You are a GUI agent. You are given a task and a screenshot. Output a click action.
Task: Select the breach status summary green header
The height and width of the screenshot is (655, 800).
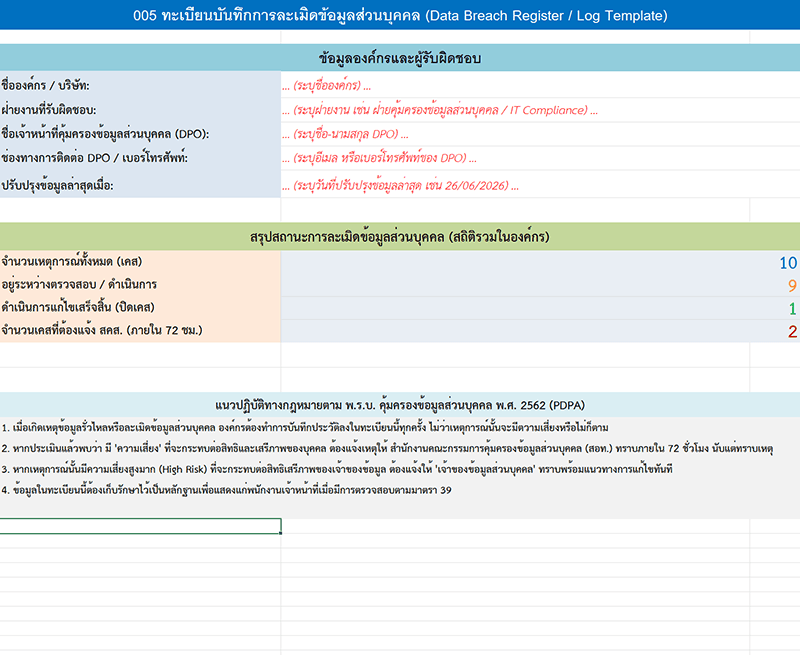coord(400,237)
